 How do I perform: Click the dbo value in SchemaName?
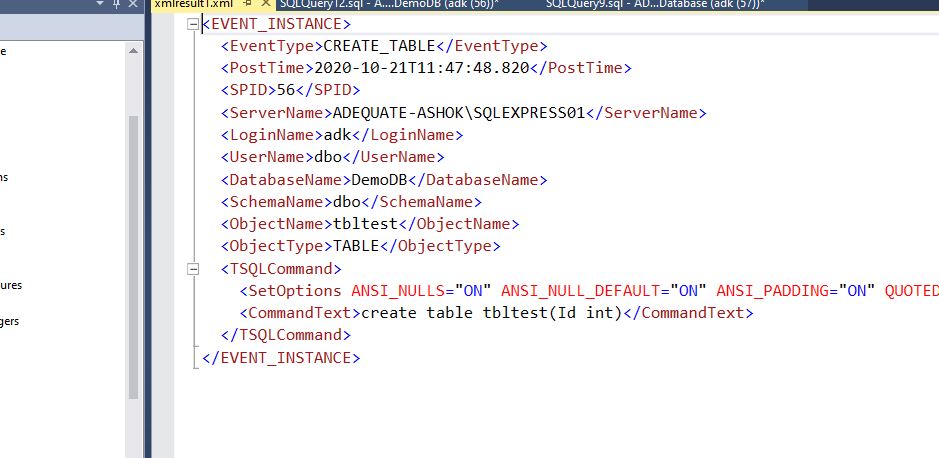pyautogui.click(x=347, y=202)
